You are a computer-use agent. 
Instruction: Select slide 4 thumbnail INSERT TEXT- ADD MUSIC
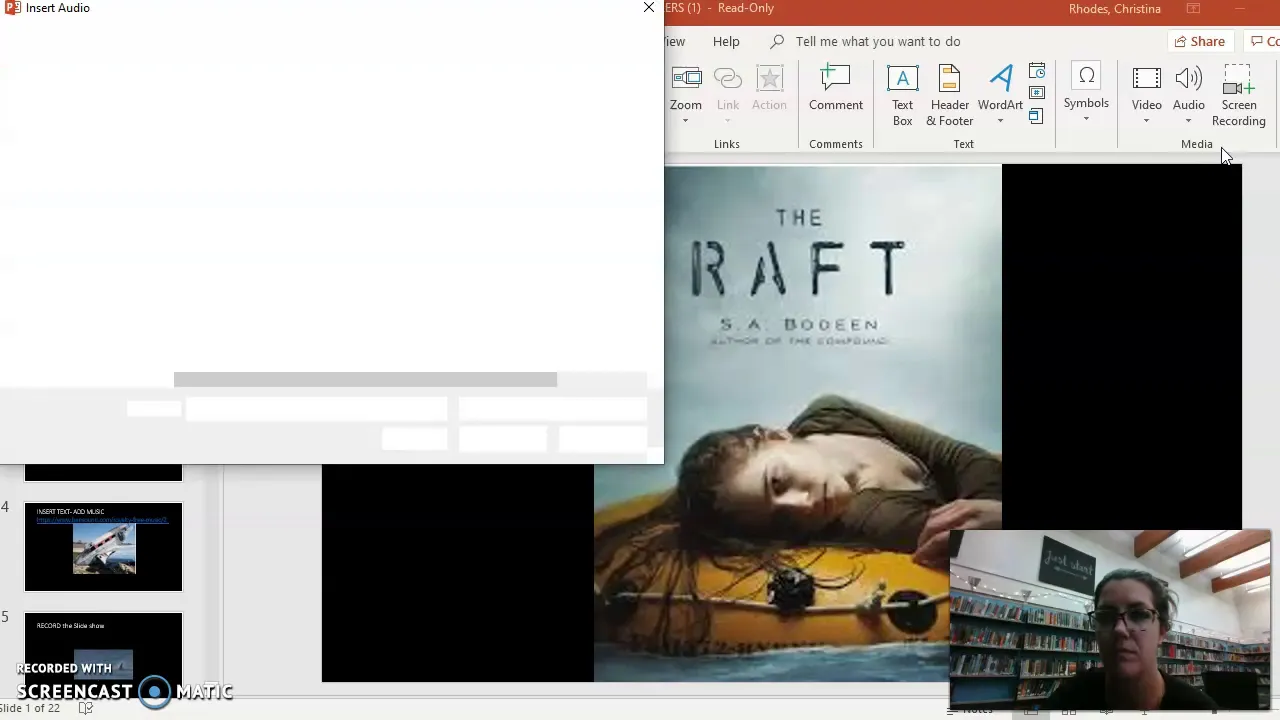[104, 547]
